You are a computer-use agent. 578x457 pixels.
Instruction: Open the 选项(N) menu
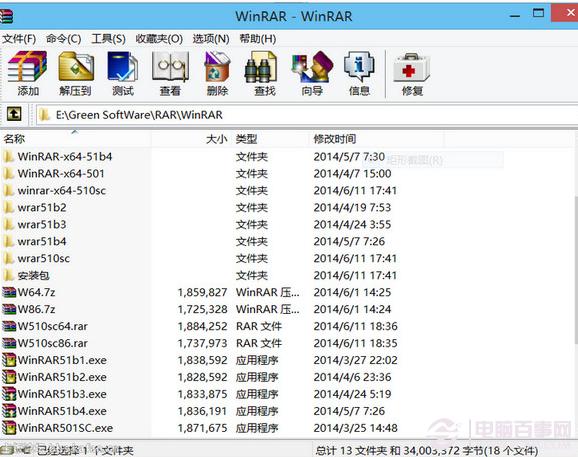(x=211, y=39)
